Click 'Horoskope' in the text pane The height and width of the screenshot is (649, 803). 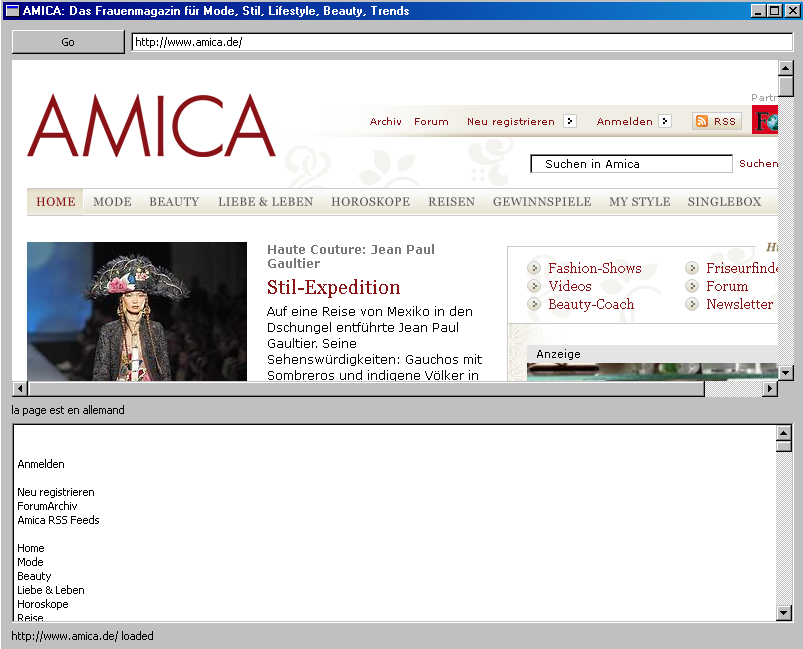[43, 604]
